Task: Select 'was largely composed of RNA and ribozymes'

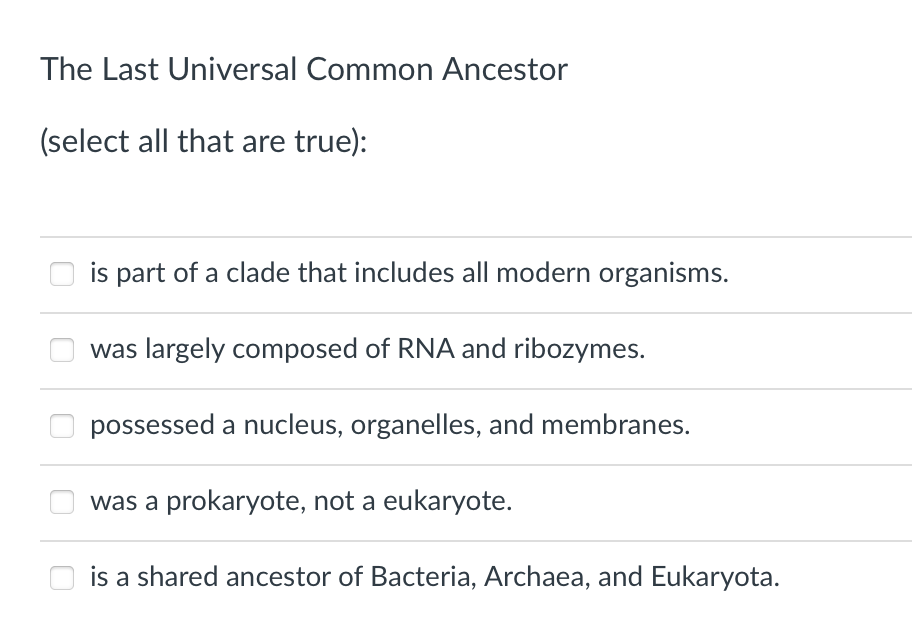Action: pos(62,350)
